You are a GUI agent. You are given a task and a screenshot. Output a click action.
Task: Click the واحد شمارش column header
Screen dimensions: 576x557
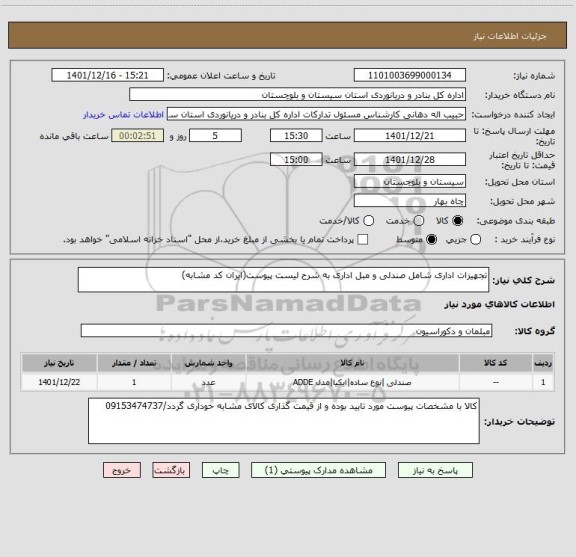(x=208, y=363)
